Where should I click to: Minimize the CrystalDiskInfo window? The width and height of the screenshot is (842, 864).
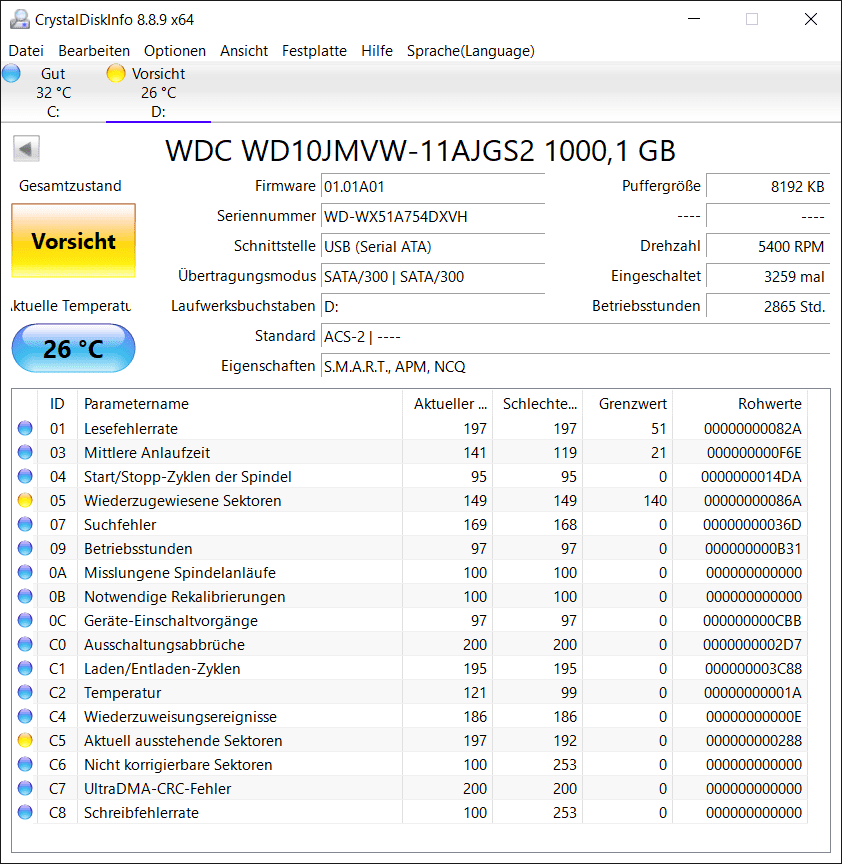(694, 19)
